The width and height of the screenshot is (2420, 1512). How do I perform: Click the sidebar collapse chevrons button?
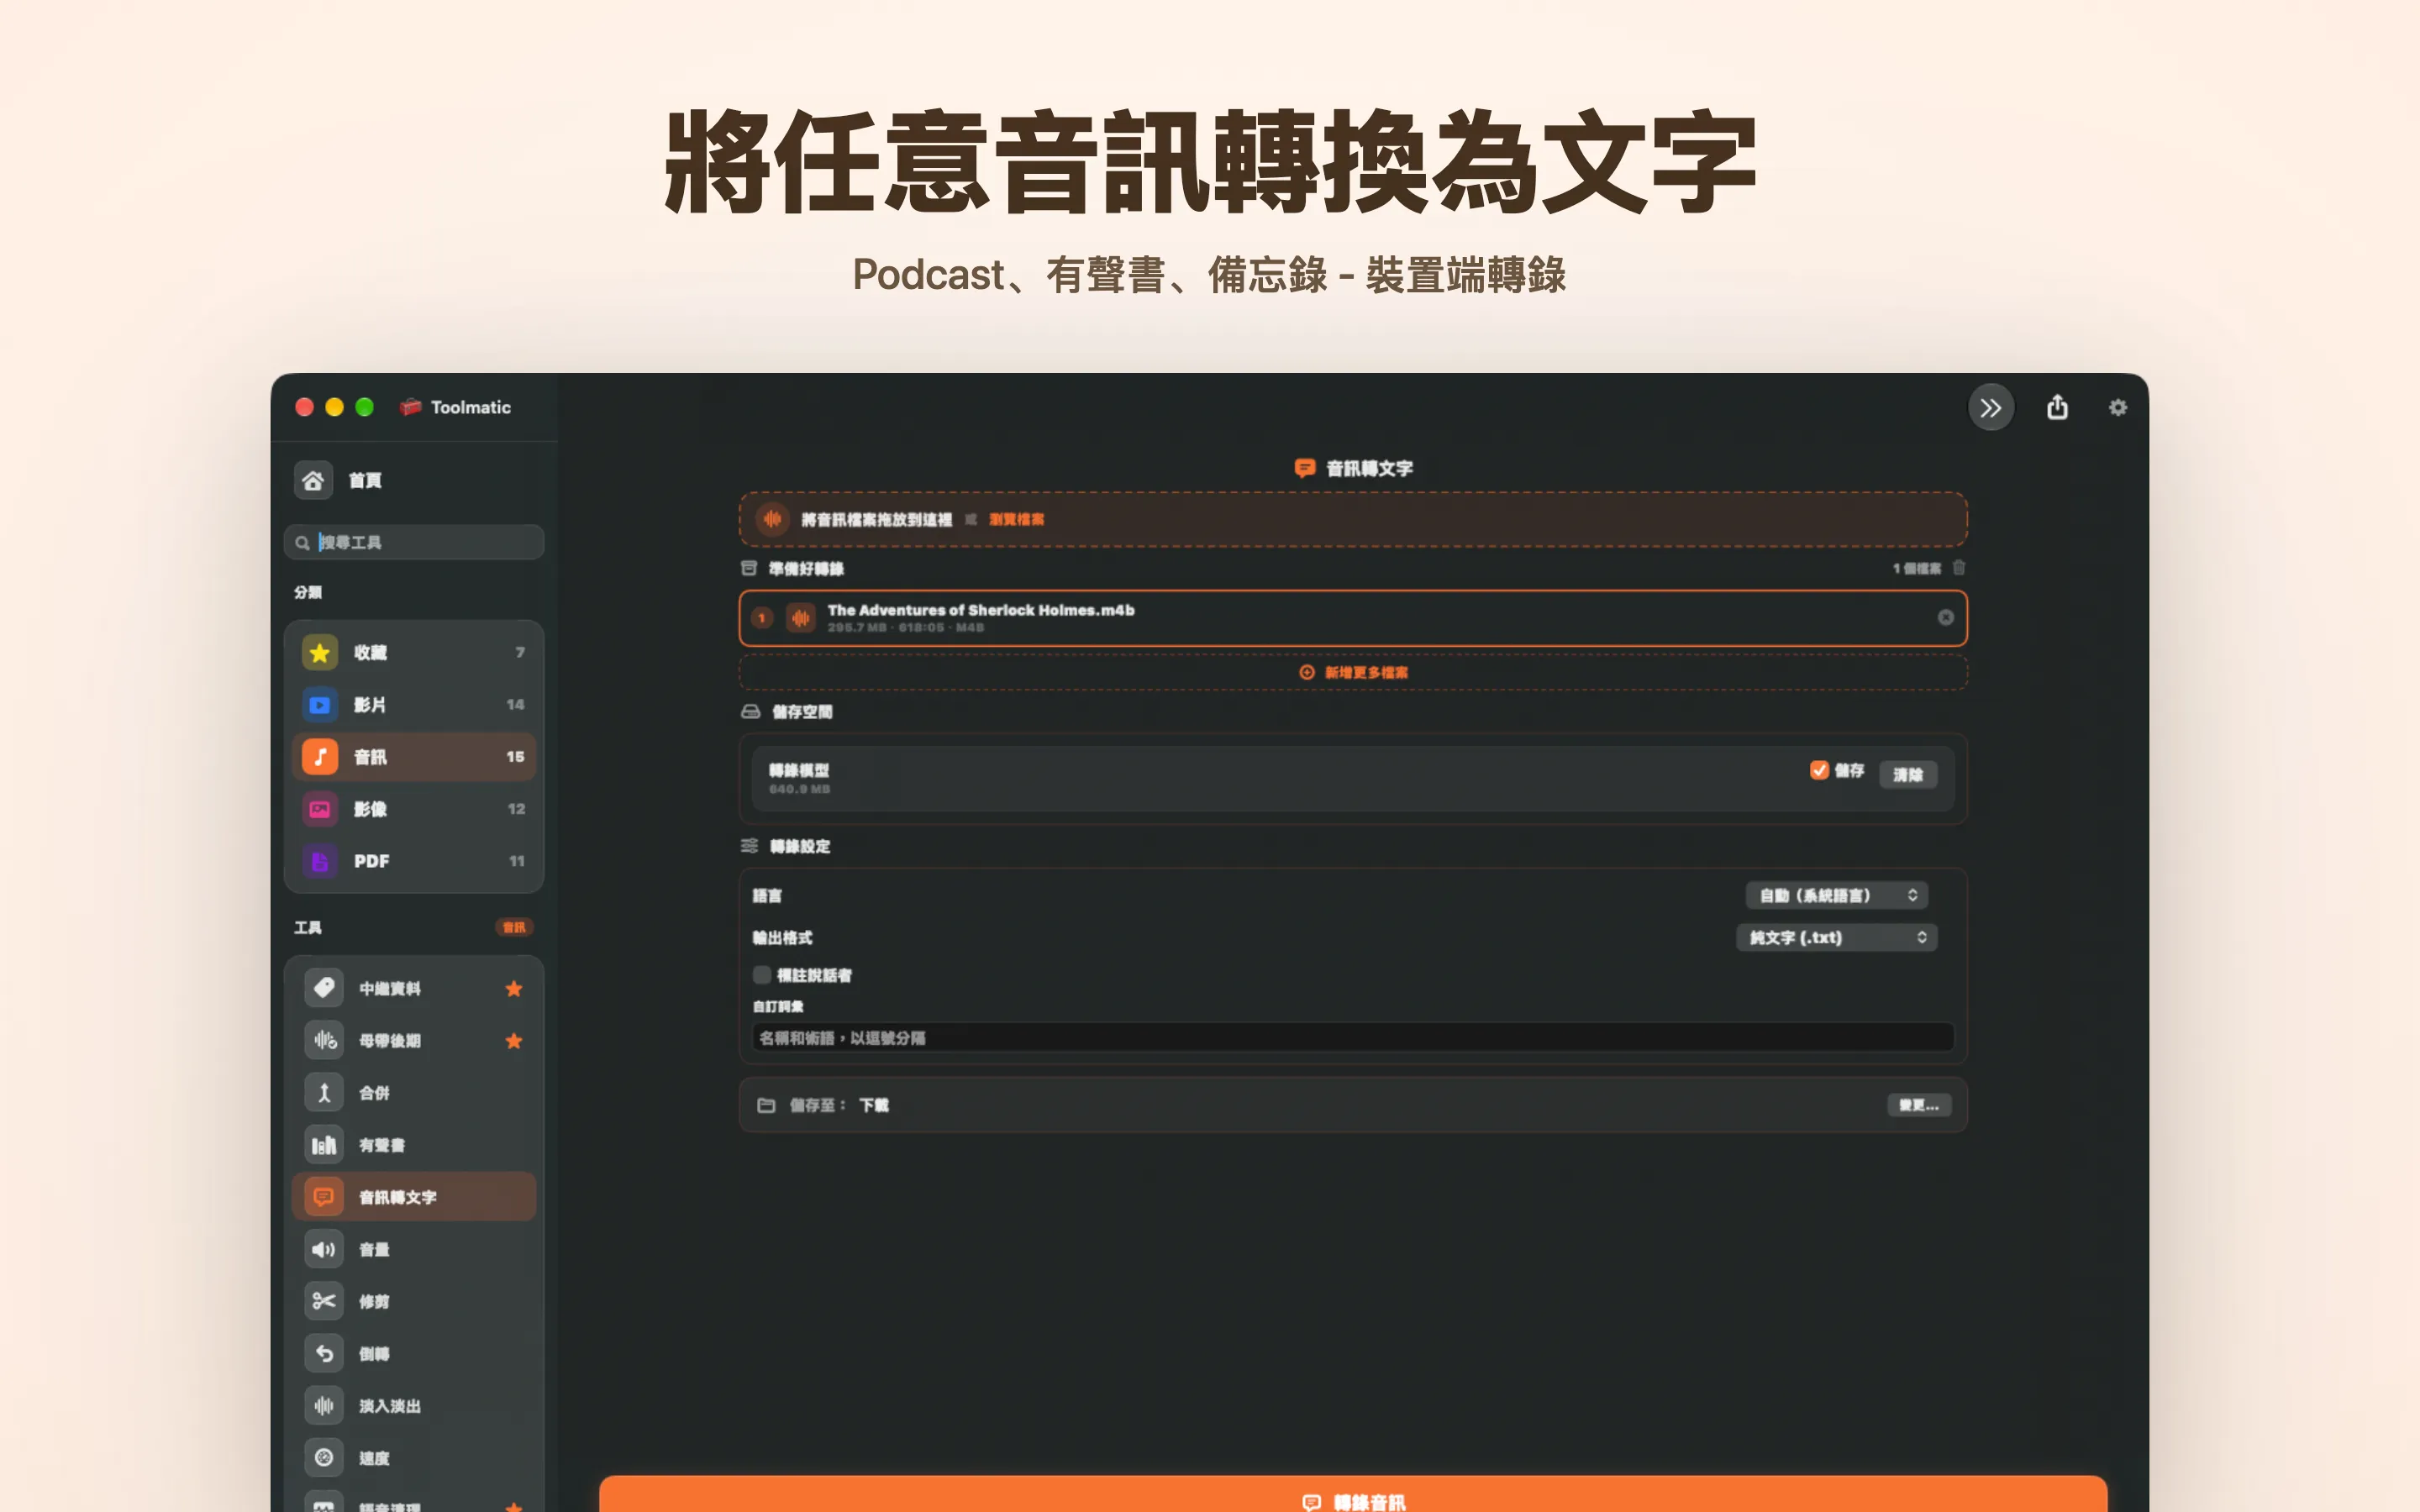(x=1991, y=408)
